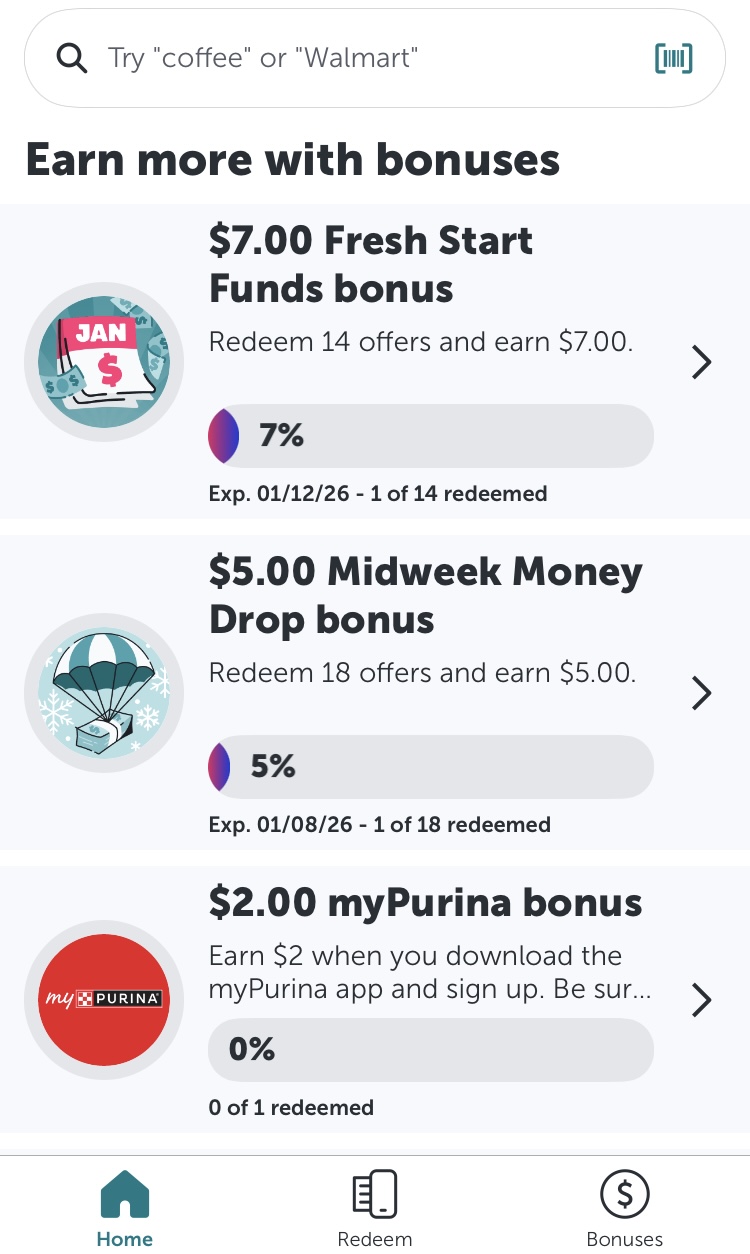Switch to the Redeem tab label
Viewport: 750px width, 1254px height.
point(375,1239)
